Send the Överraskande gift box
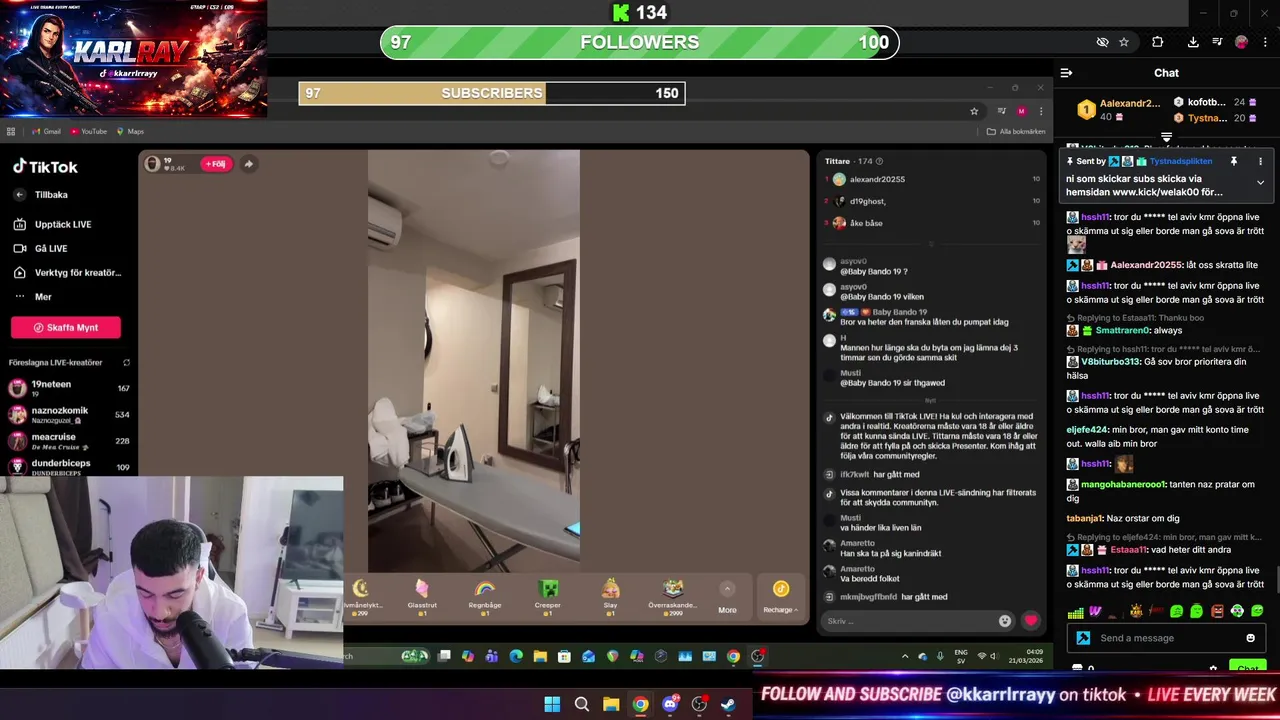Image resolution: width=1280 pixels, height=720 pixels. pos(673,596)
